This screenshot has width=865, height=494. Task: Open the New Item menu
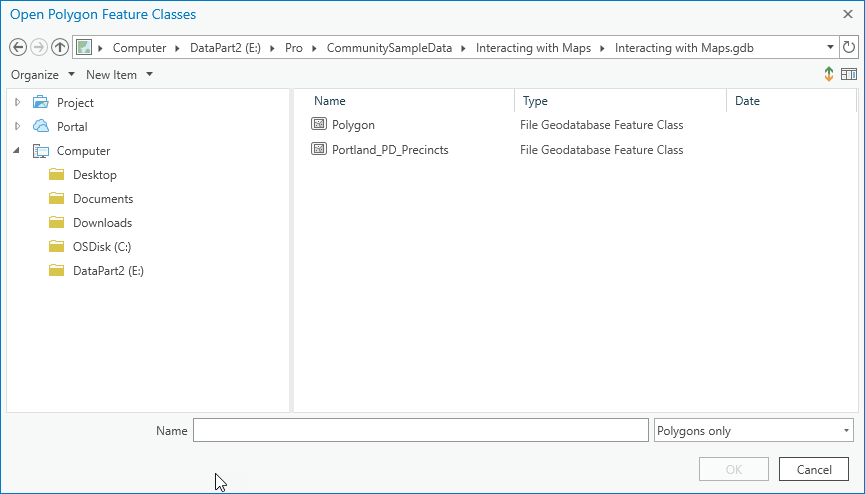[119, 75]
